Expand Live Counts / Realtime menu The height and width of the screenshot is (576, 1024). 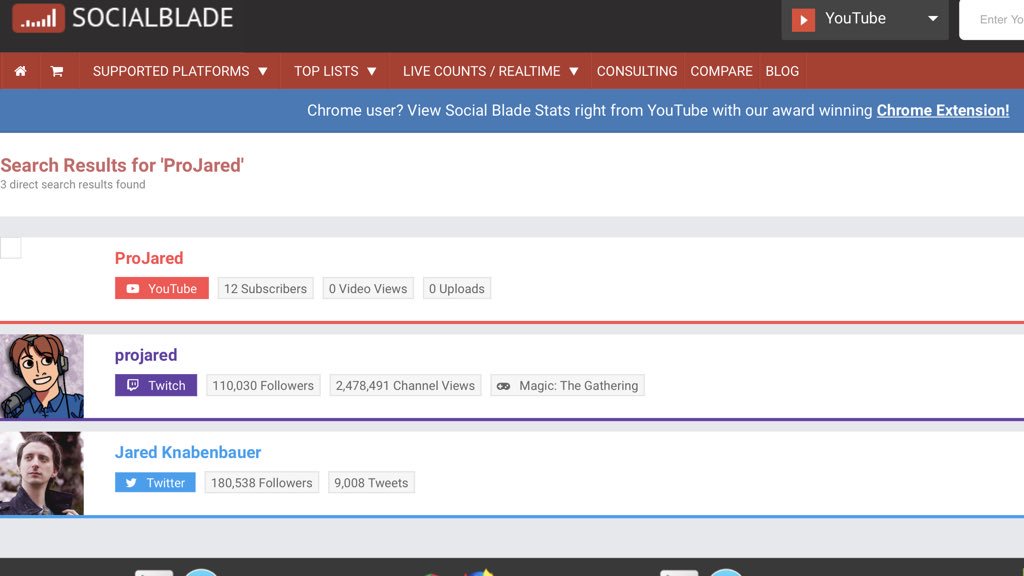tap(491, 71)
